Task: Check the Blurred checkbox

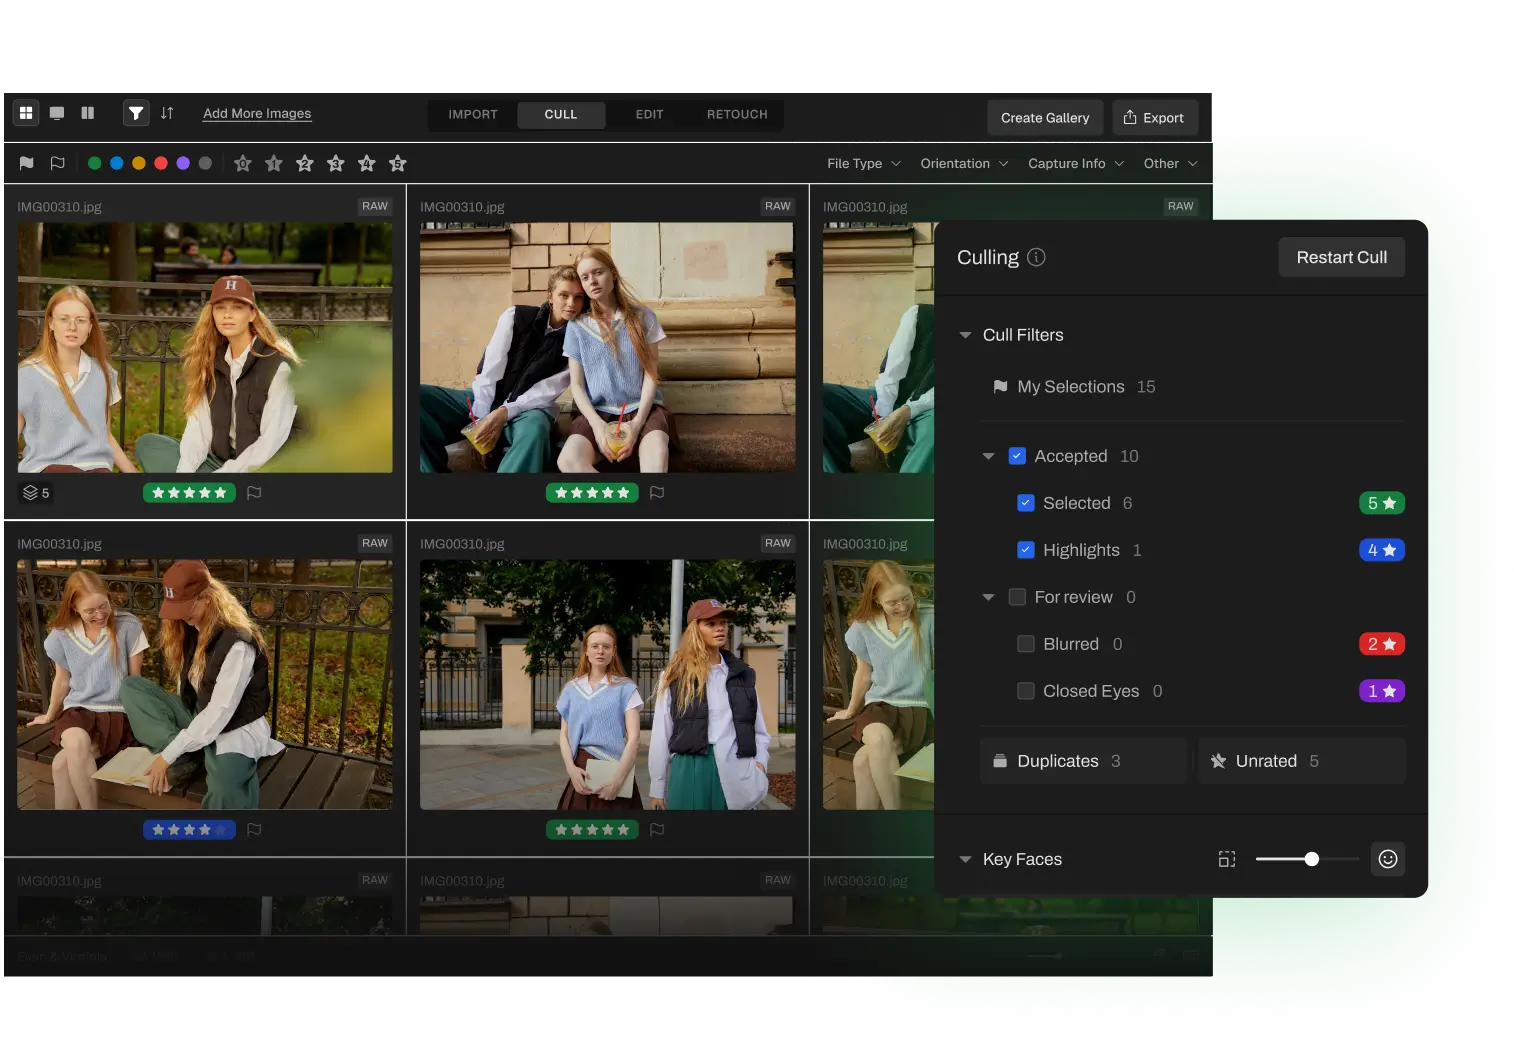Action: pyautogui.click(x=1026, y=644)
